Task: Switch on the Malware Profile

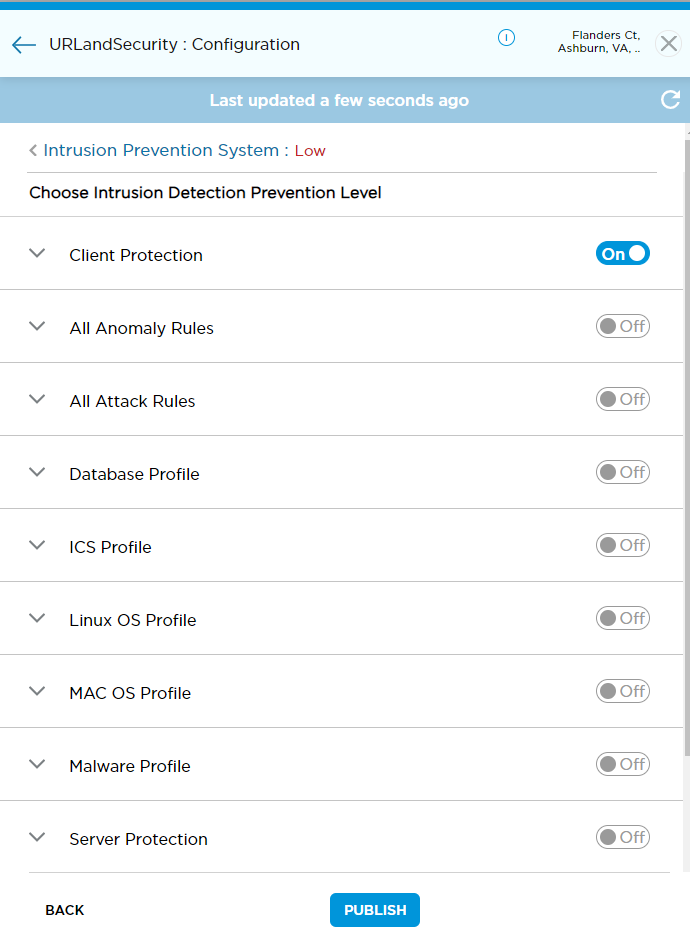Action: tap(622, 763)
